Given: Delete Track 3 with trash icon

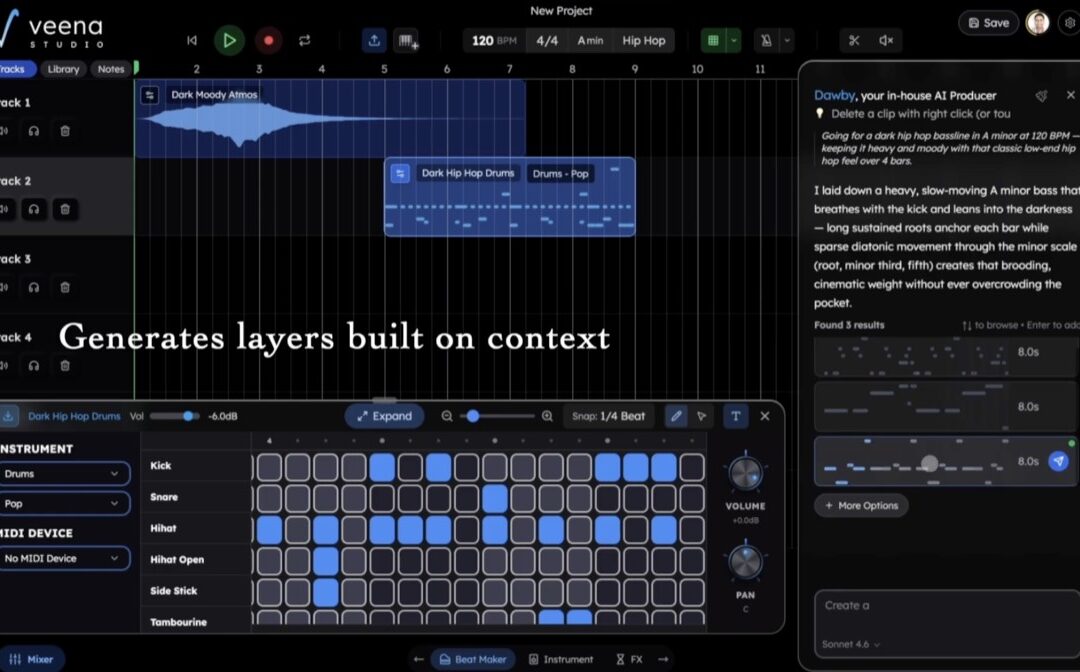Looking at the screenshot, I should coord(65,287).
